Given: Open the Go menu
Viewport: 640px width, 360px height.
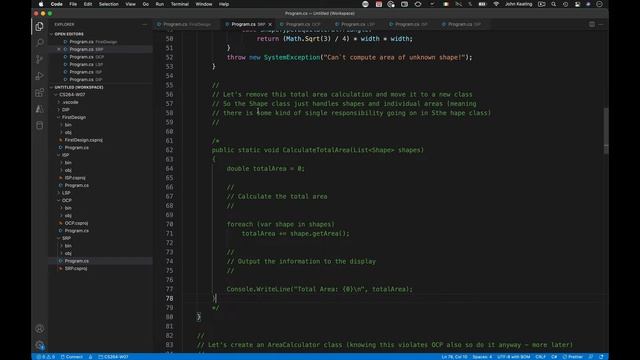Looking at the screenshot, I should (146, 4).
